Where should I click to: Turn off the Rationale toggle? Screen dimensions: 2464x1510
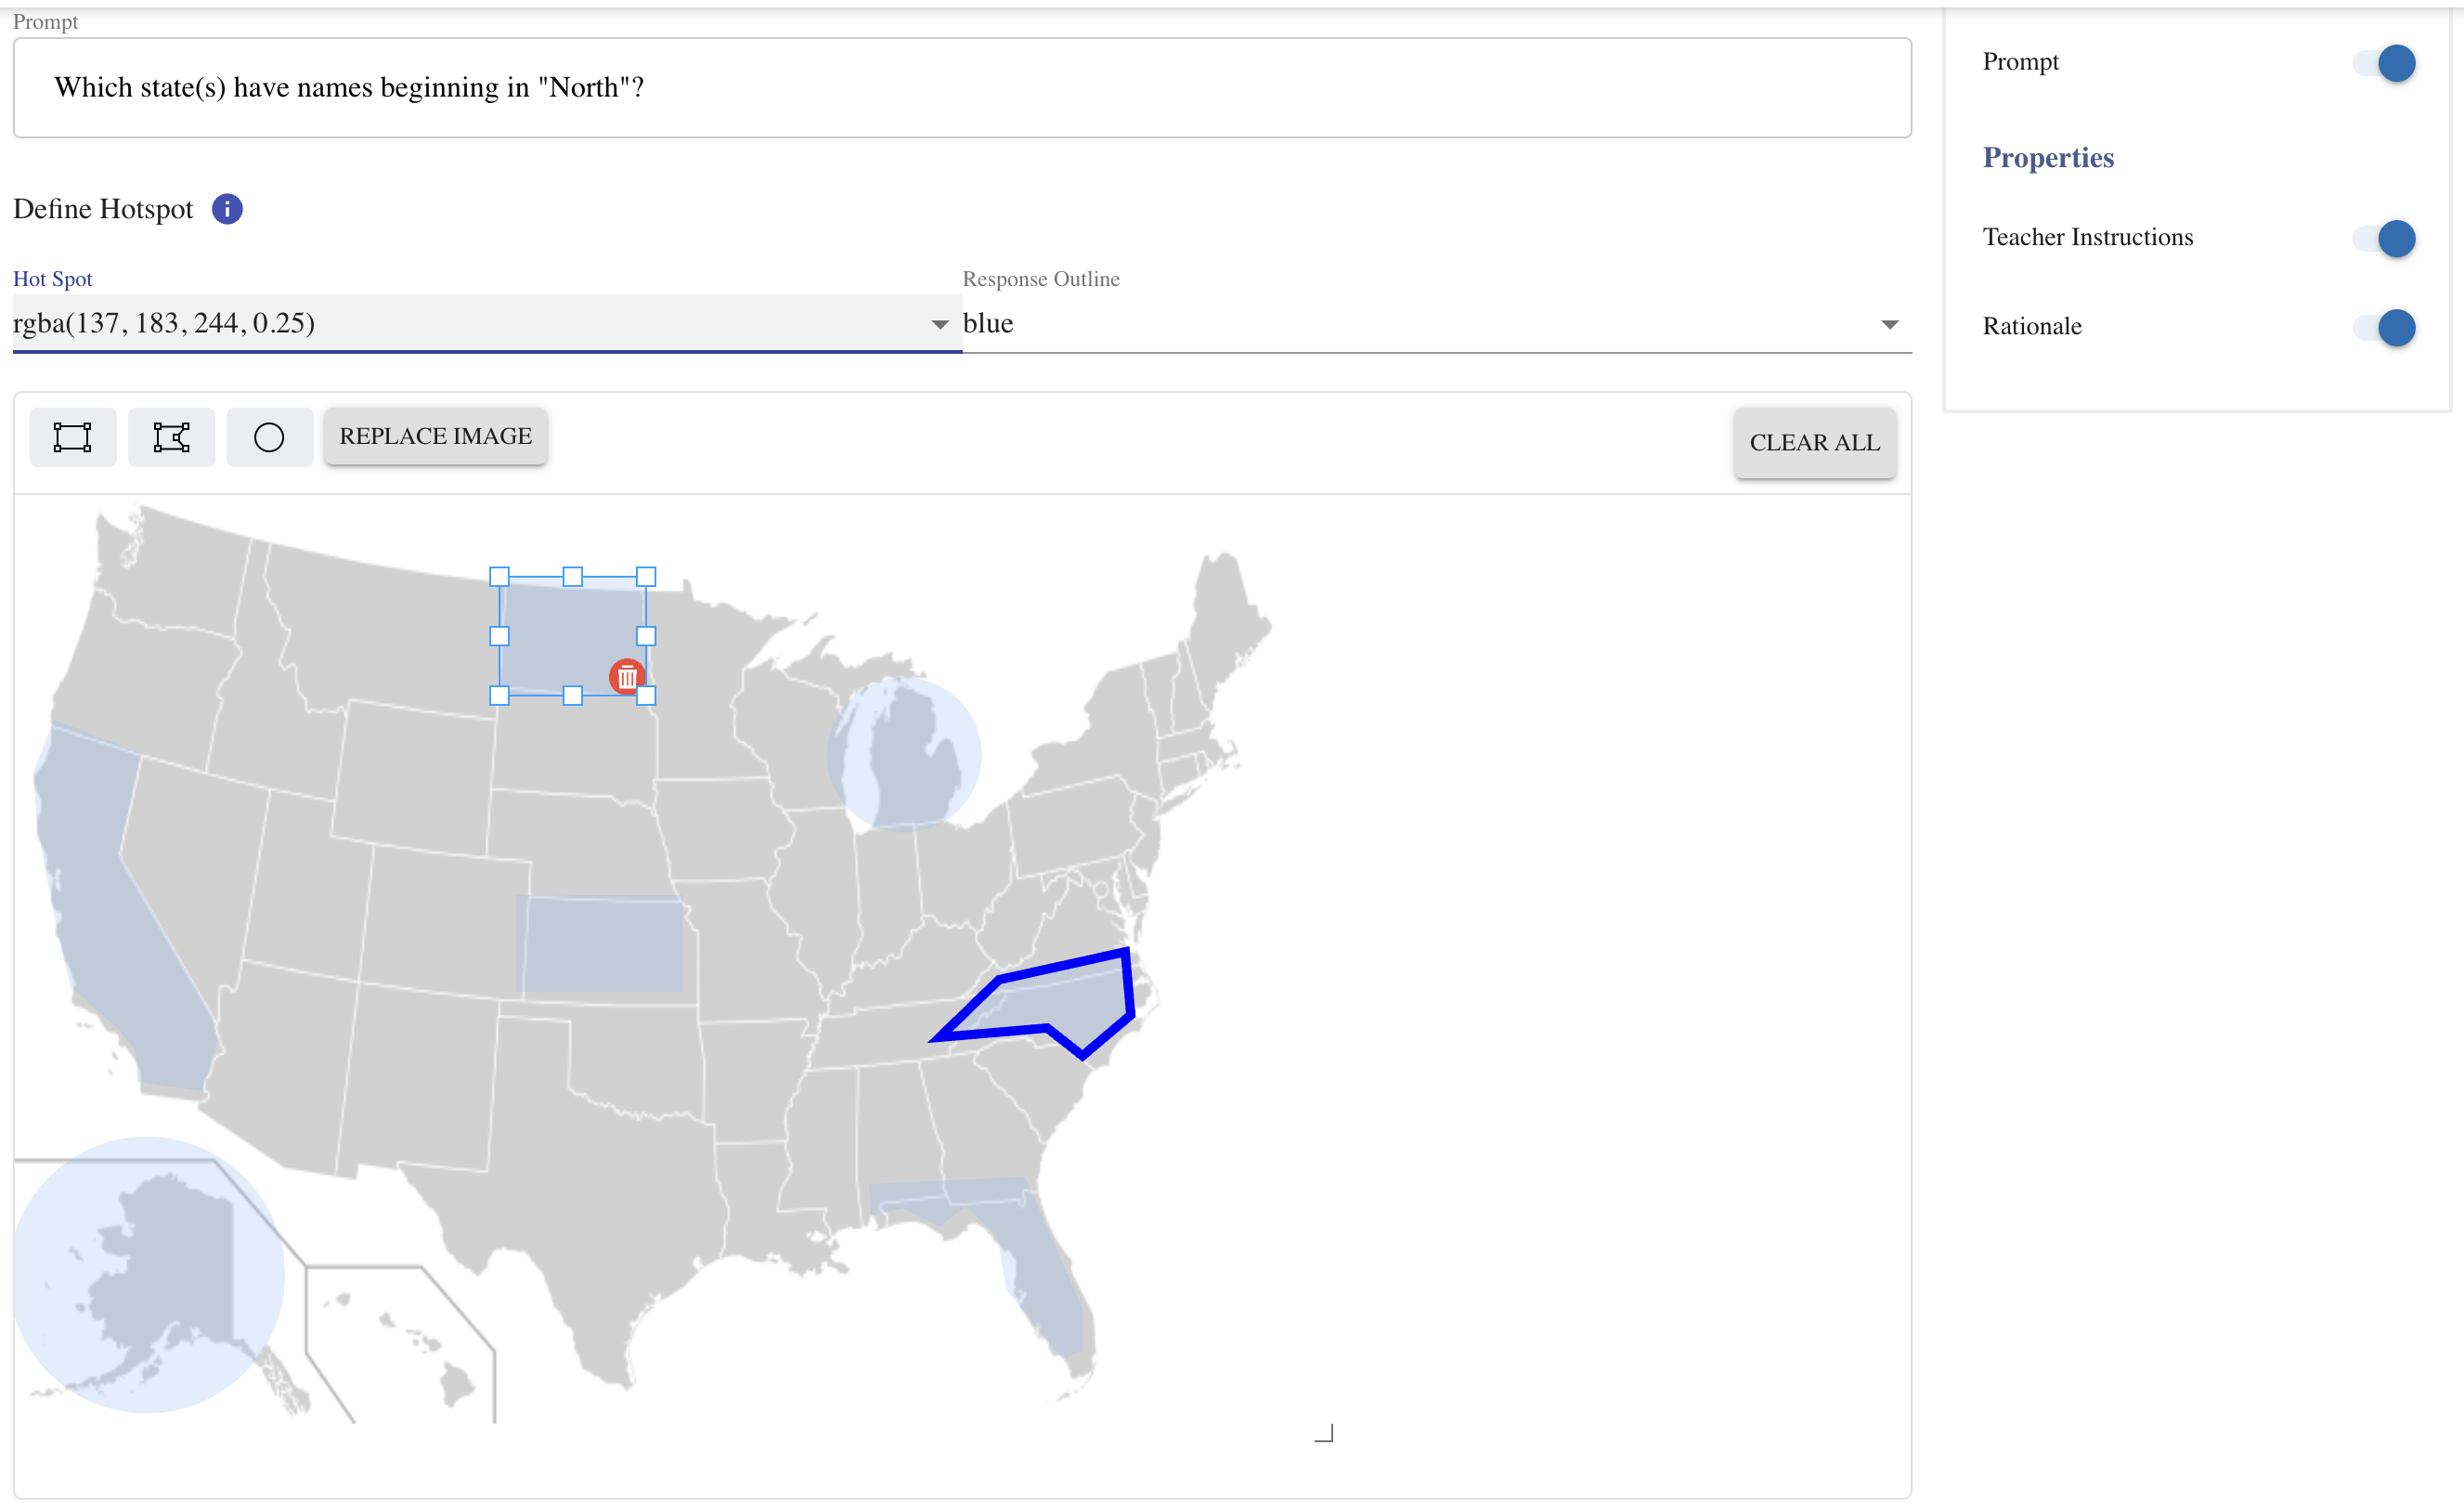click(2386, 328)
